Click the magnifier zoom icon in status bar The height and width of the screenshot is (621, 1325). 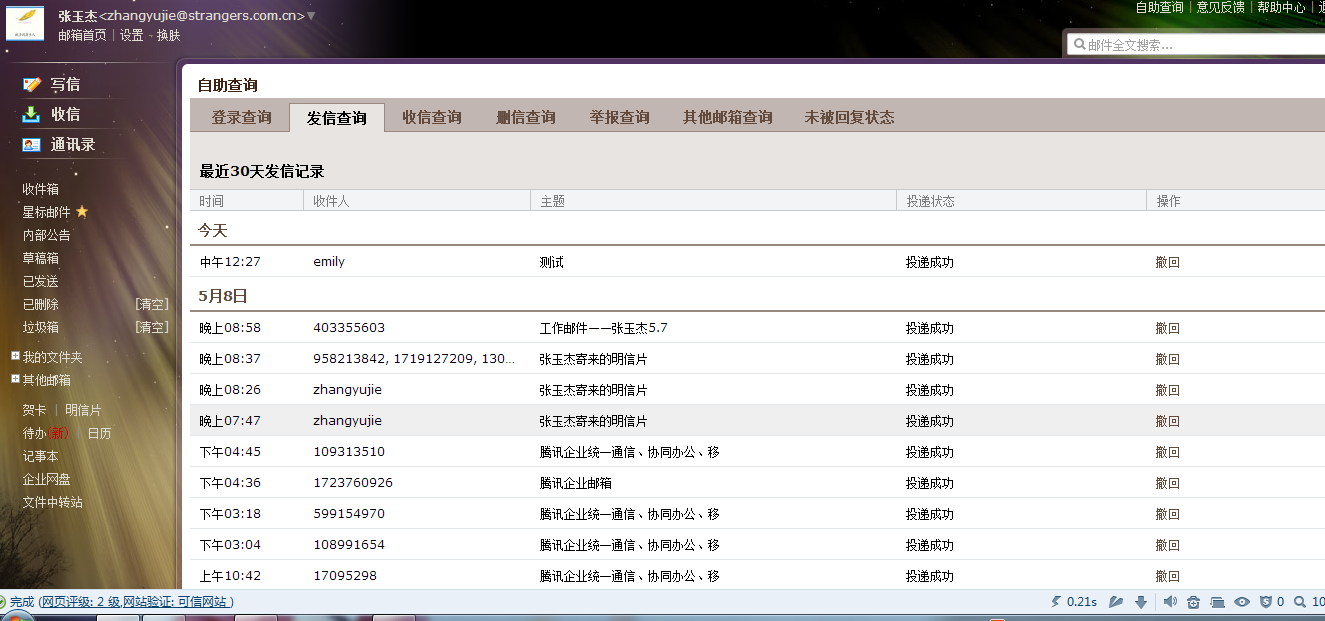click(x=1299, y=602)
